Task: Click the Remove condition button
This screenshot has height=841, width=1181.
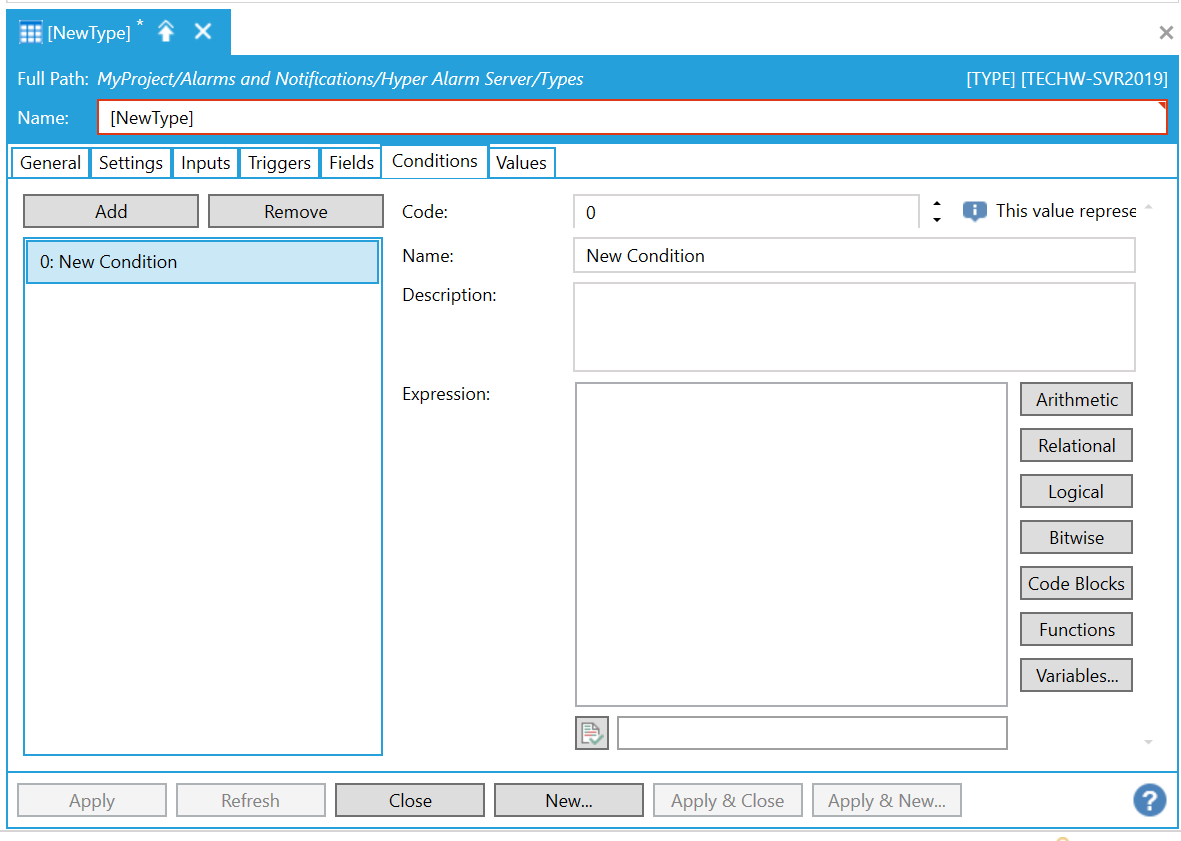Action: (295, 211)
